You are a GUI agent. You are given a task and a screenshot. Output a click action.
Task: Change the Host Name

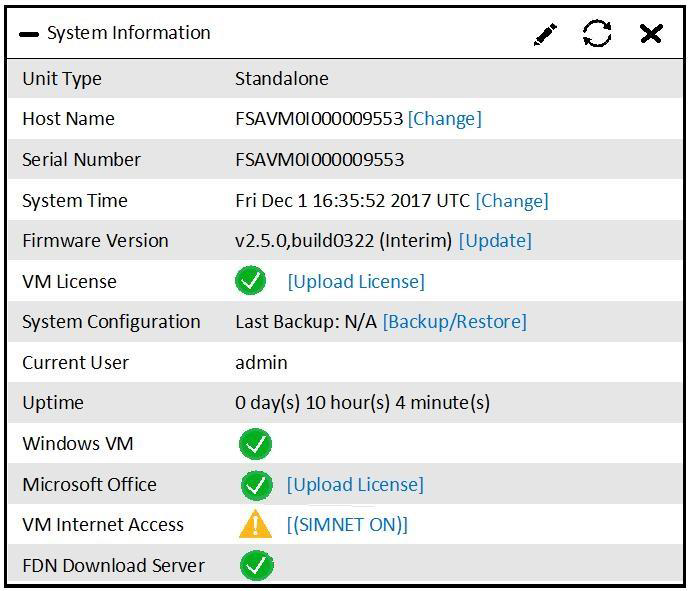tap(444, 119)
